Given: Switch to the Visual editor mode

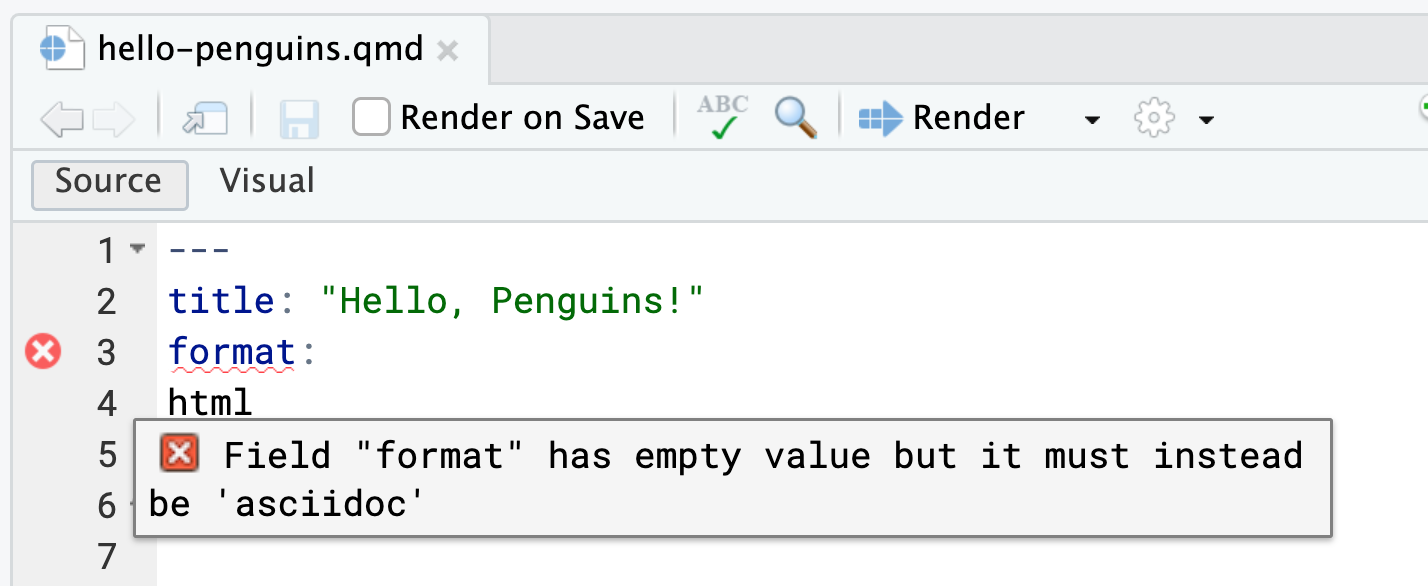Looking at the screenshot, I should point(267,181).
